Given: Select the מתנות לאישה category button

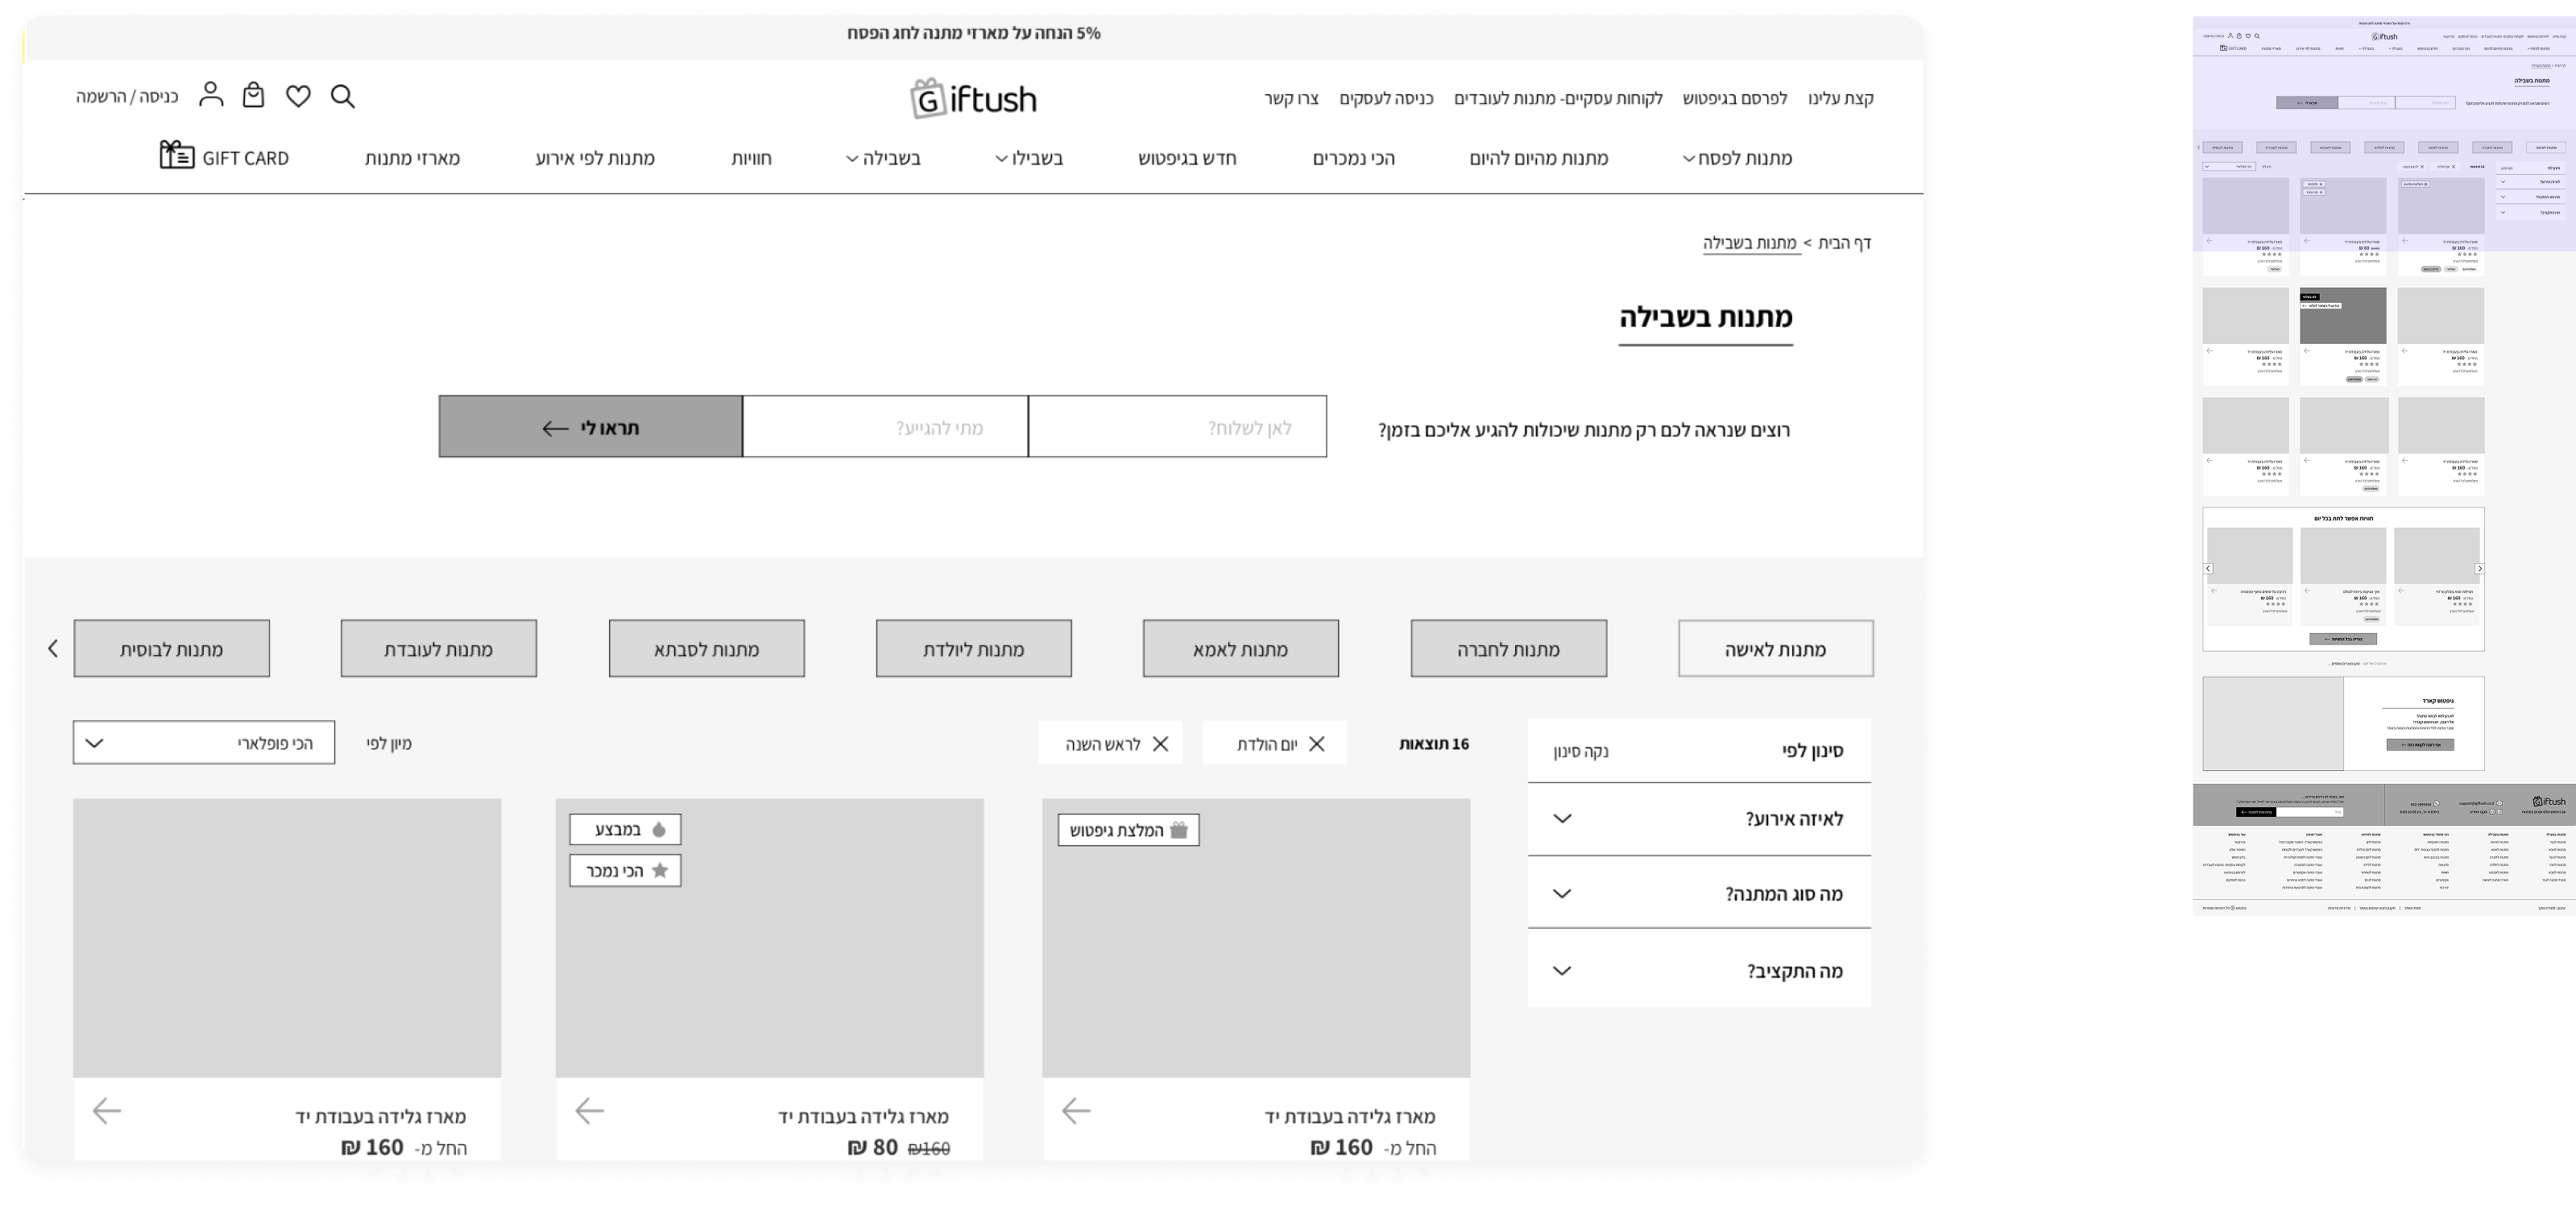Looking at the screenshot, I should pos(1775,649).
